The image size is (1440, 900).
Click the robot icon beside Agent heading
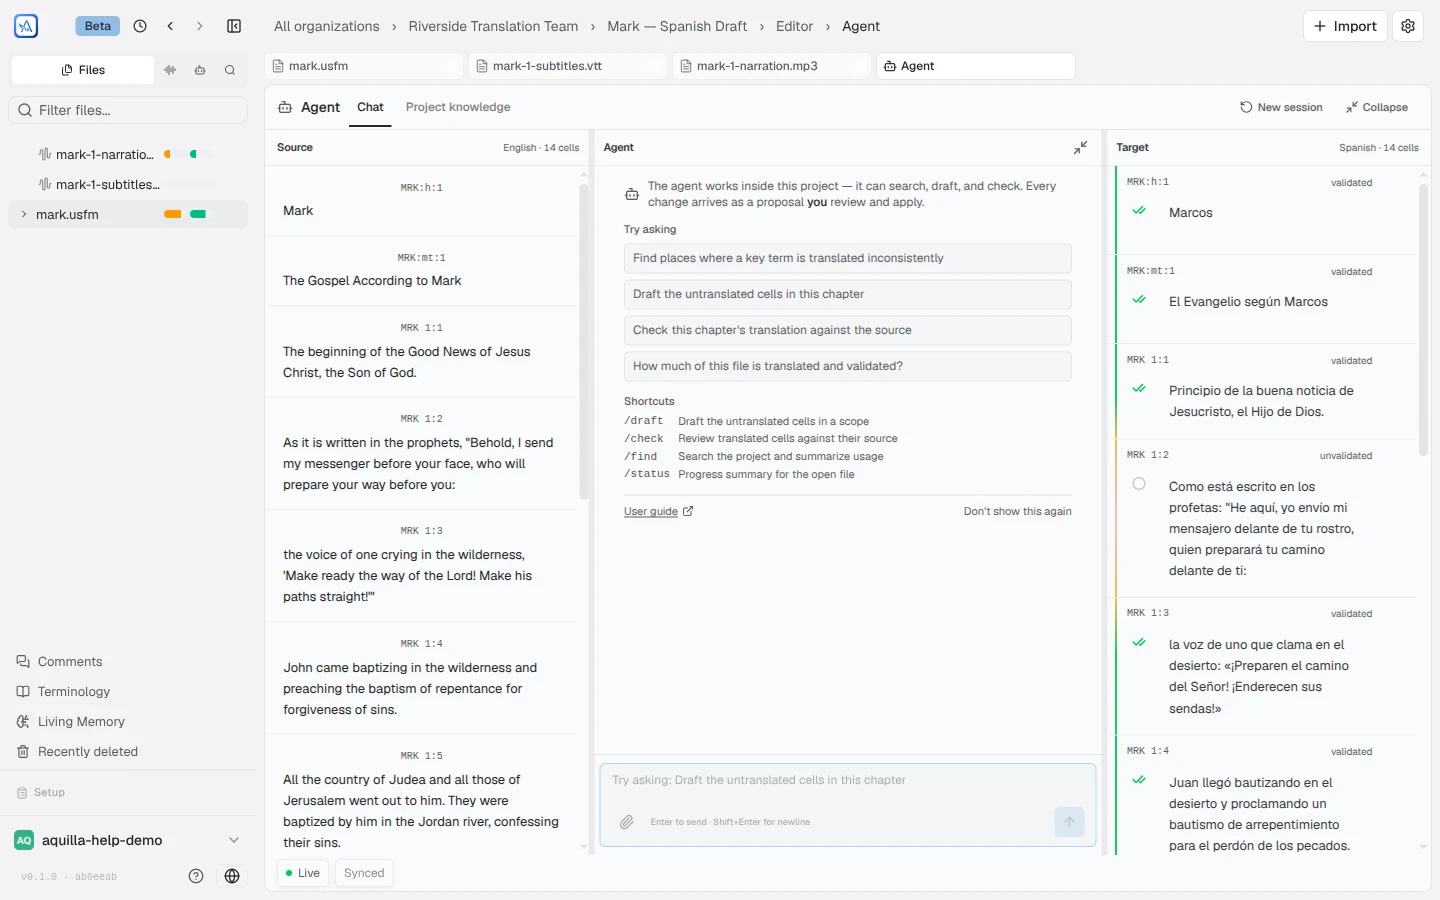pyautogui.click(x=285, y=107)
